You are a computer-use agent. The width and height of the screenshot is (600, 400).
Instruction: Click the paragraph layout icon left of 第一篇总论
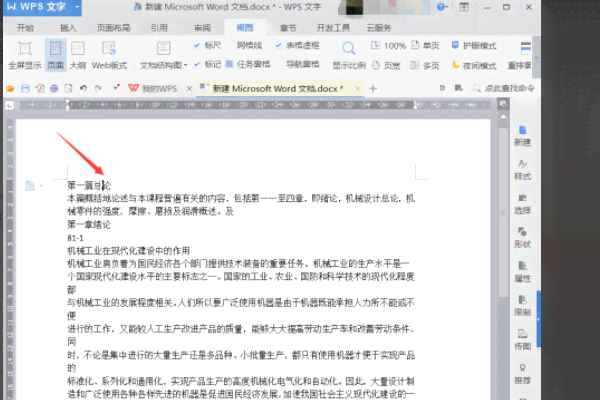coord(29,186)
